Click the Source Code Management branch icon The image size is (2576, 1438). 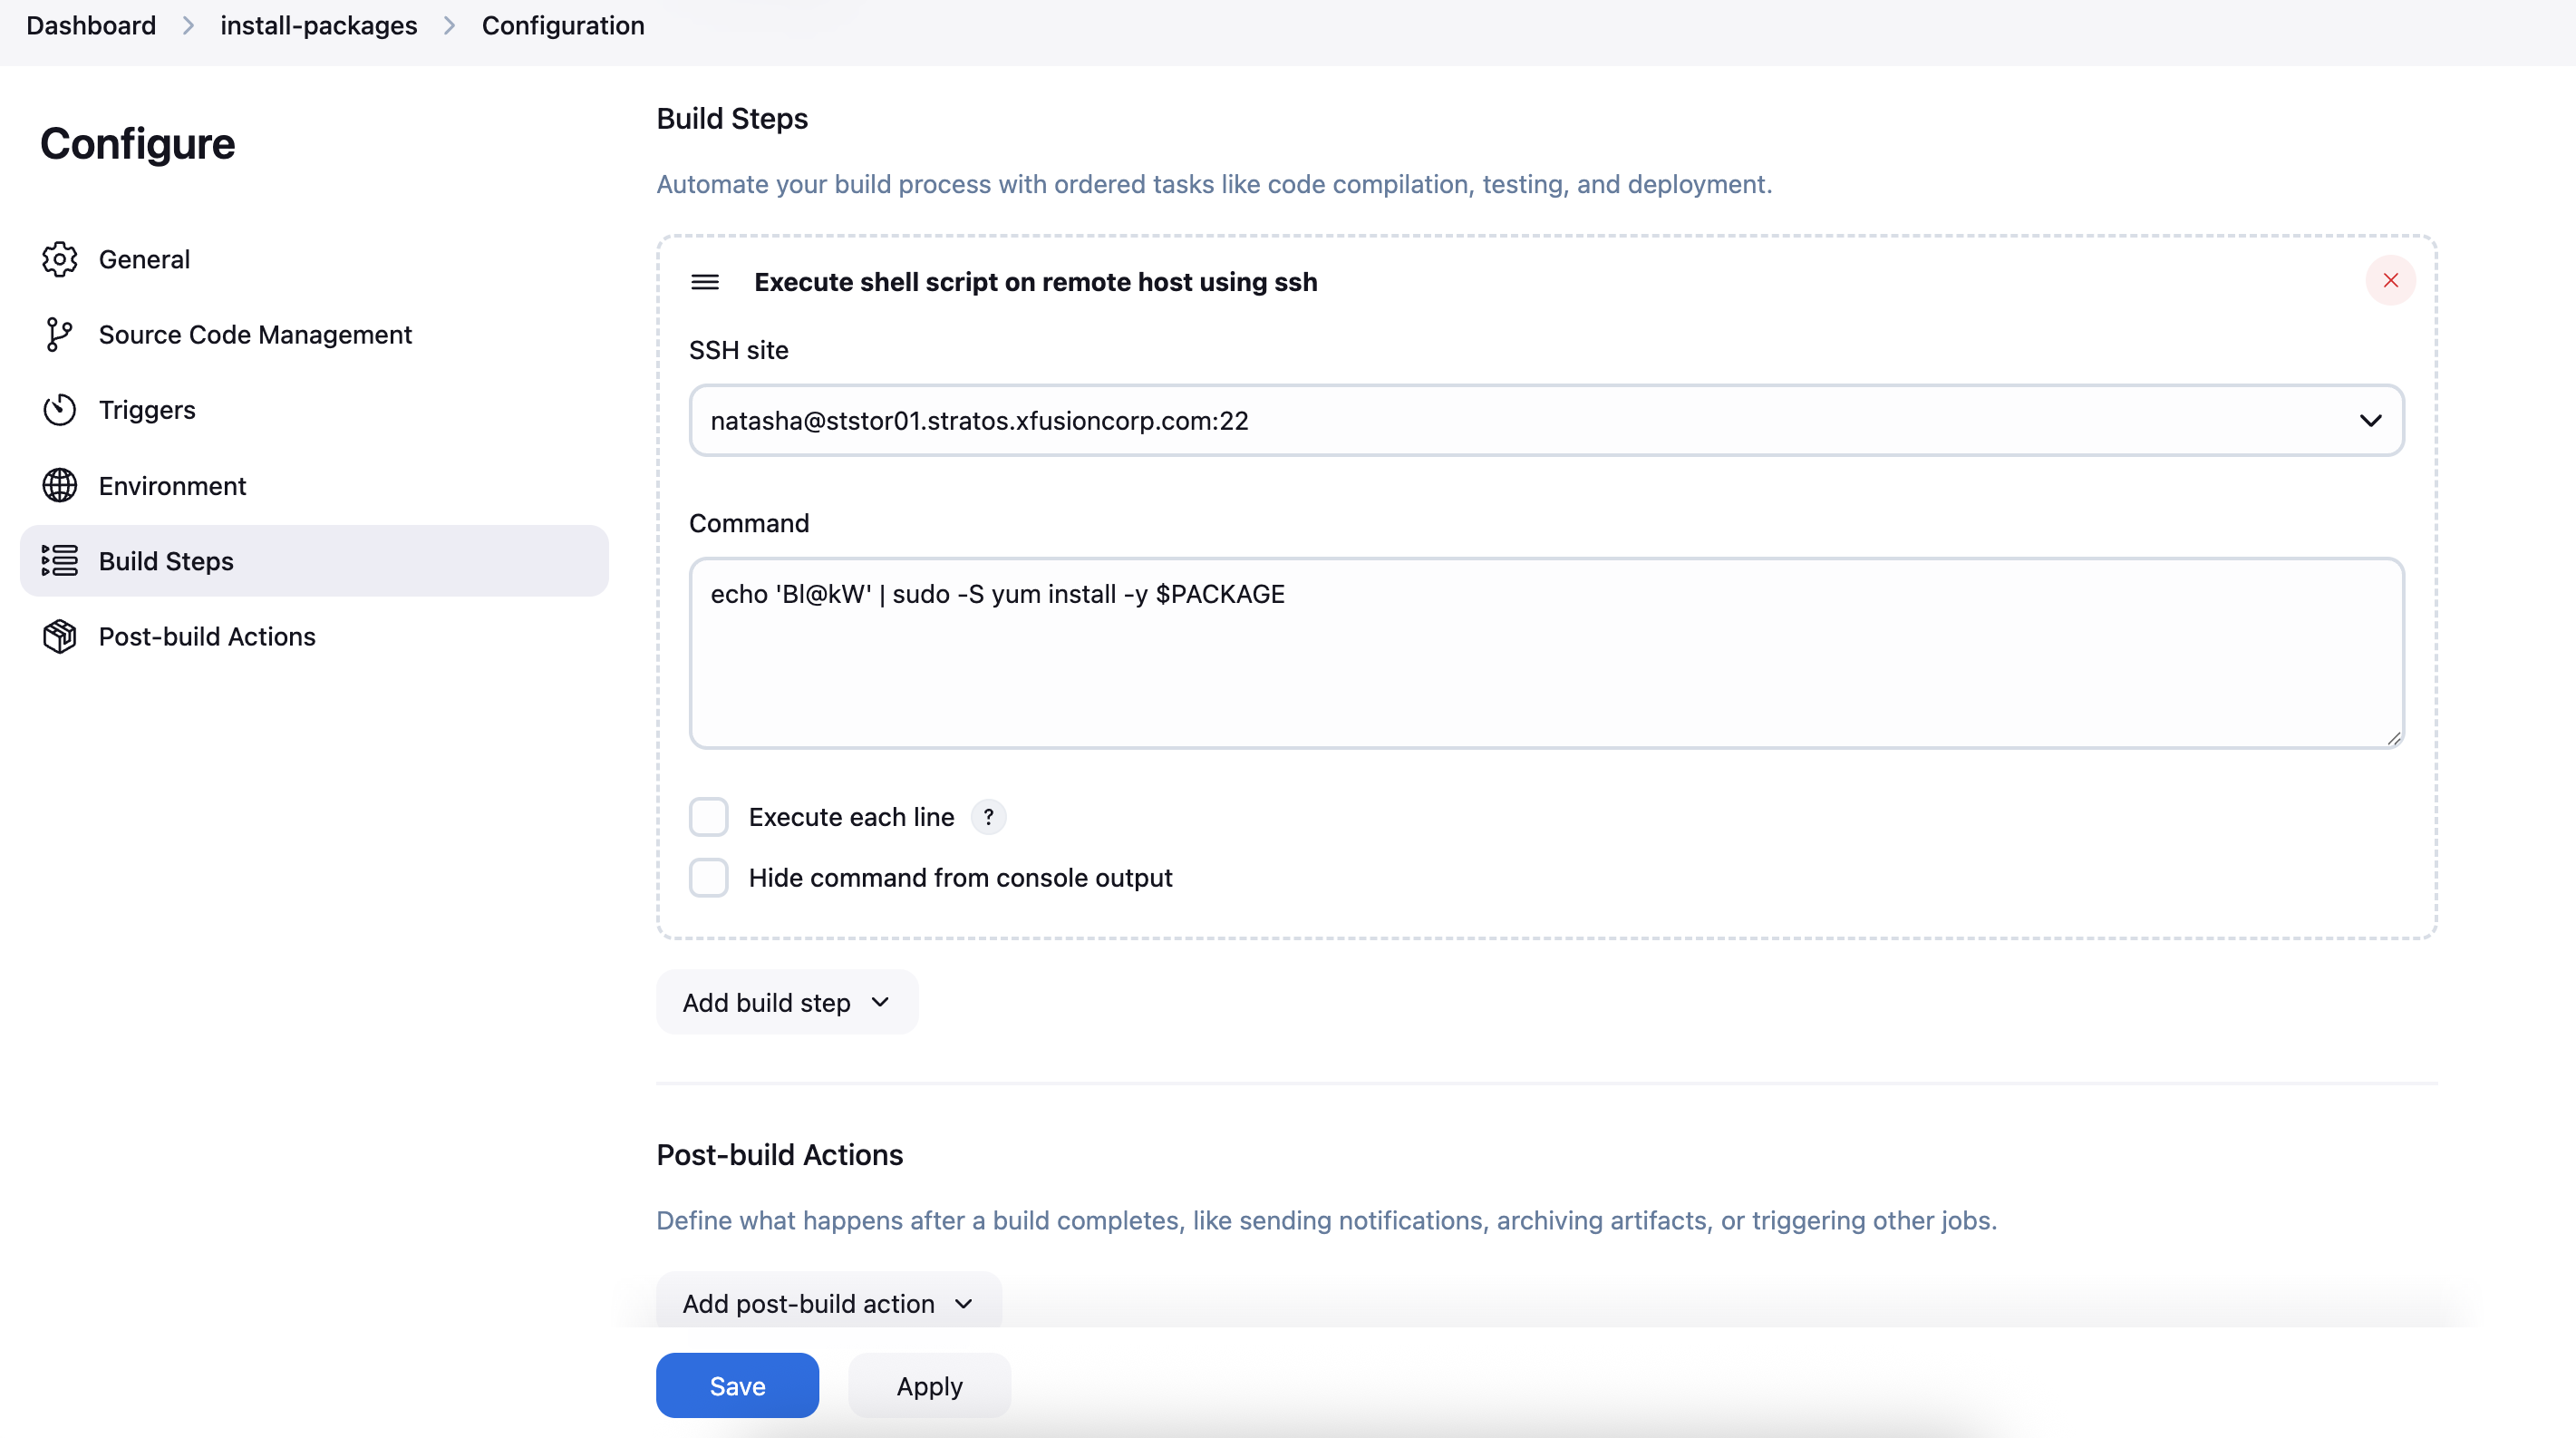pos(59,335)
